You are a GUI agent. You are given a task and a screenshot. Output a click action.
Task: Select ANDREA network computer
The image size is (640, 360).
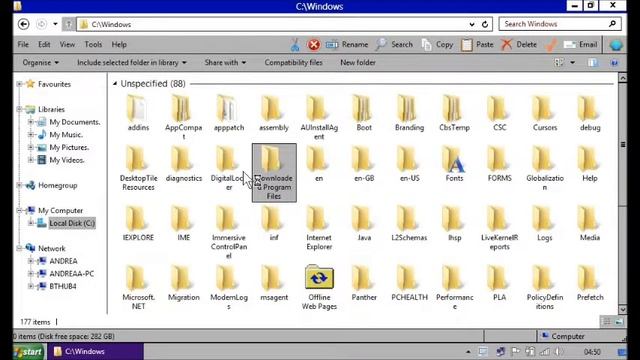(x=63, y=261)
